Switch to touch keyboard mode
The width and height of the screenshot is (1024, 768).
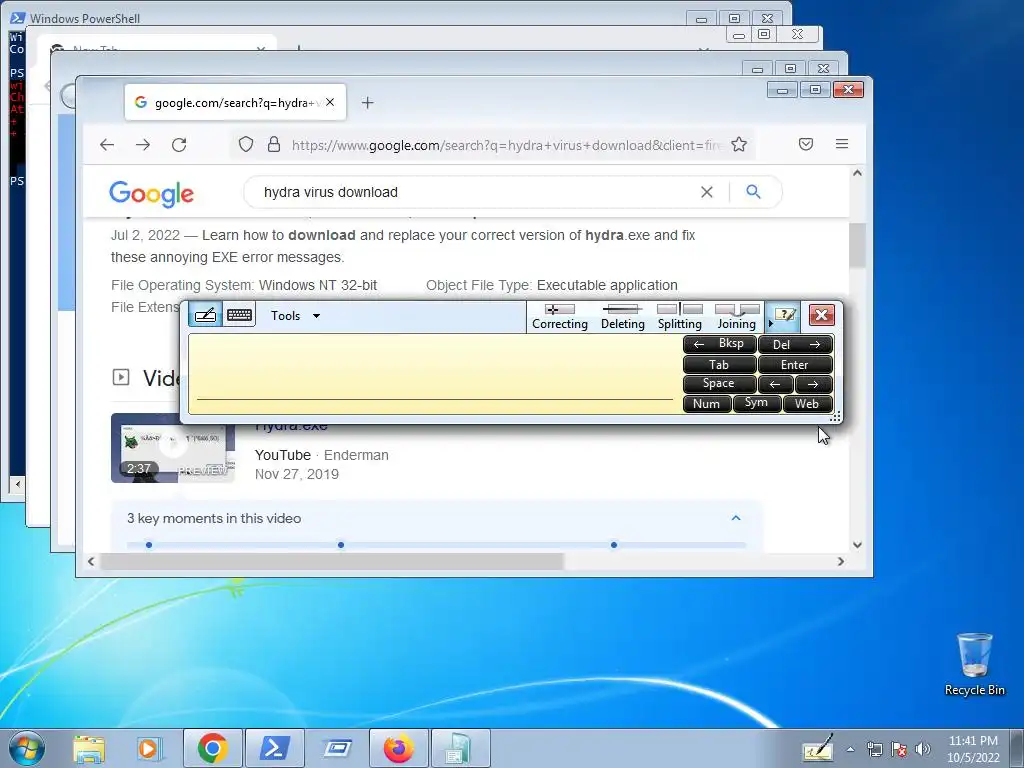point(240,315)
